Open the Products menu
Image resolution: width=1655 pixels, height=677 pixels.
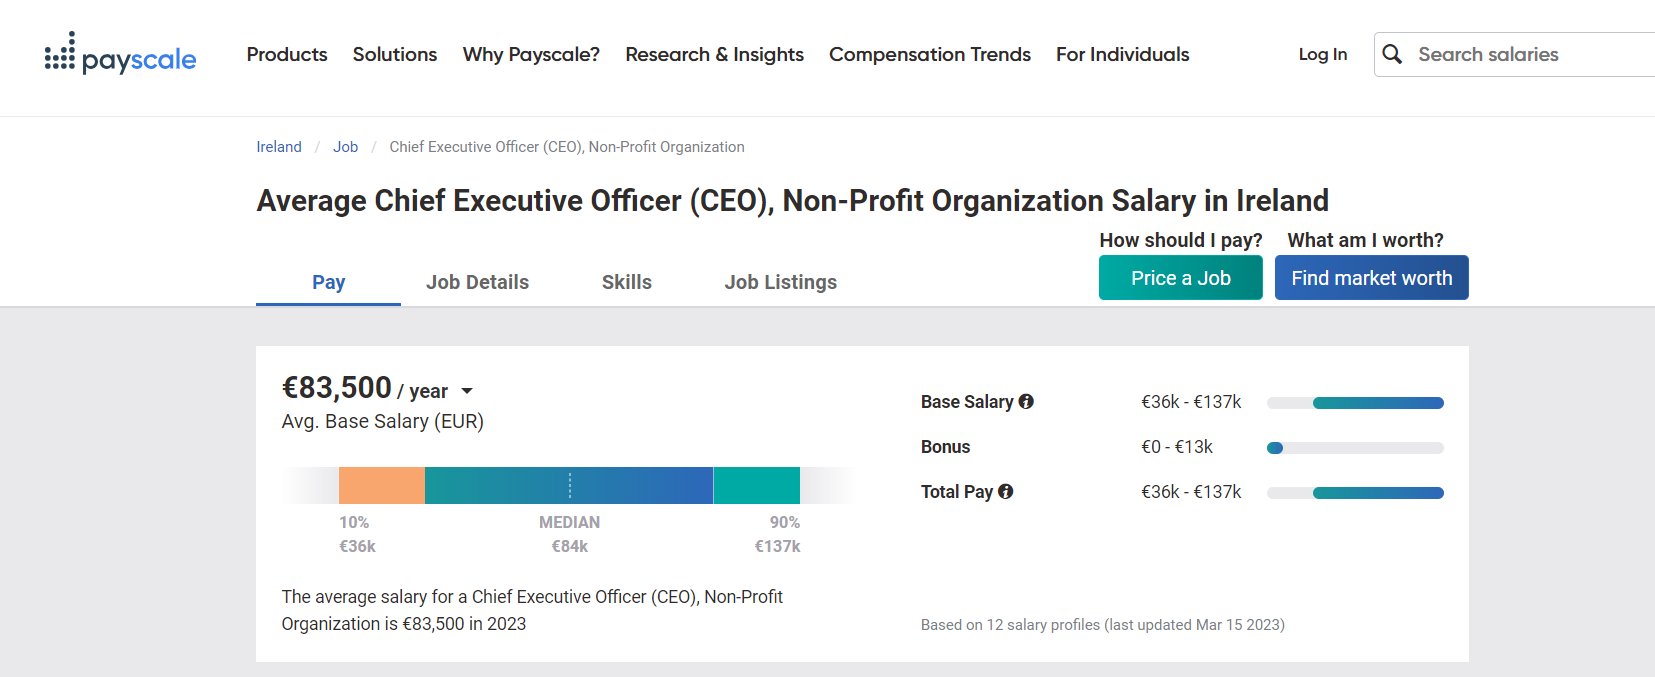[287, 54]
